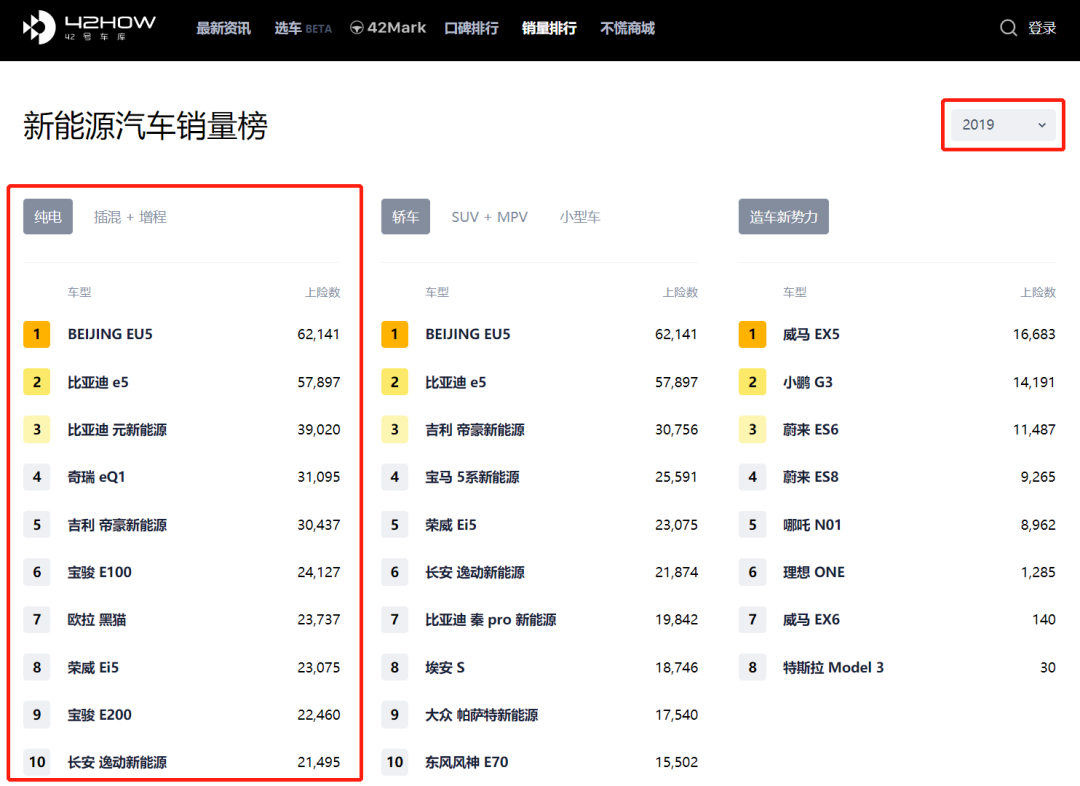Open 比亚迪 e5 in the 纯电 list
This screenshot has height=786, width=1080.
point(98,382)
